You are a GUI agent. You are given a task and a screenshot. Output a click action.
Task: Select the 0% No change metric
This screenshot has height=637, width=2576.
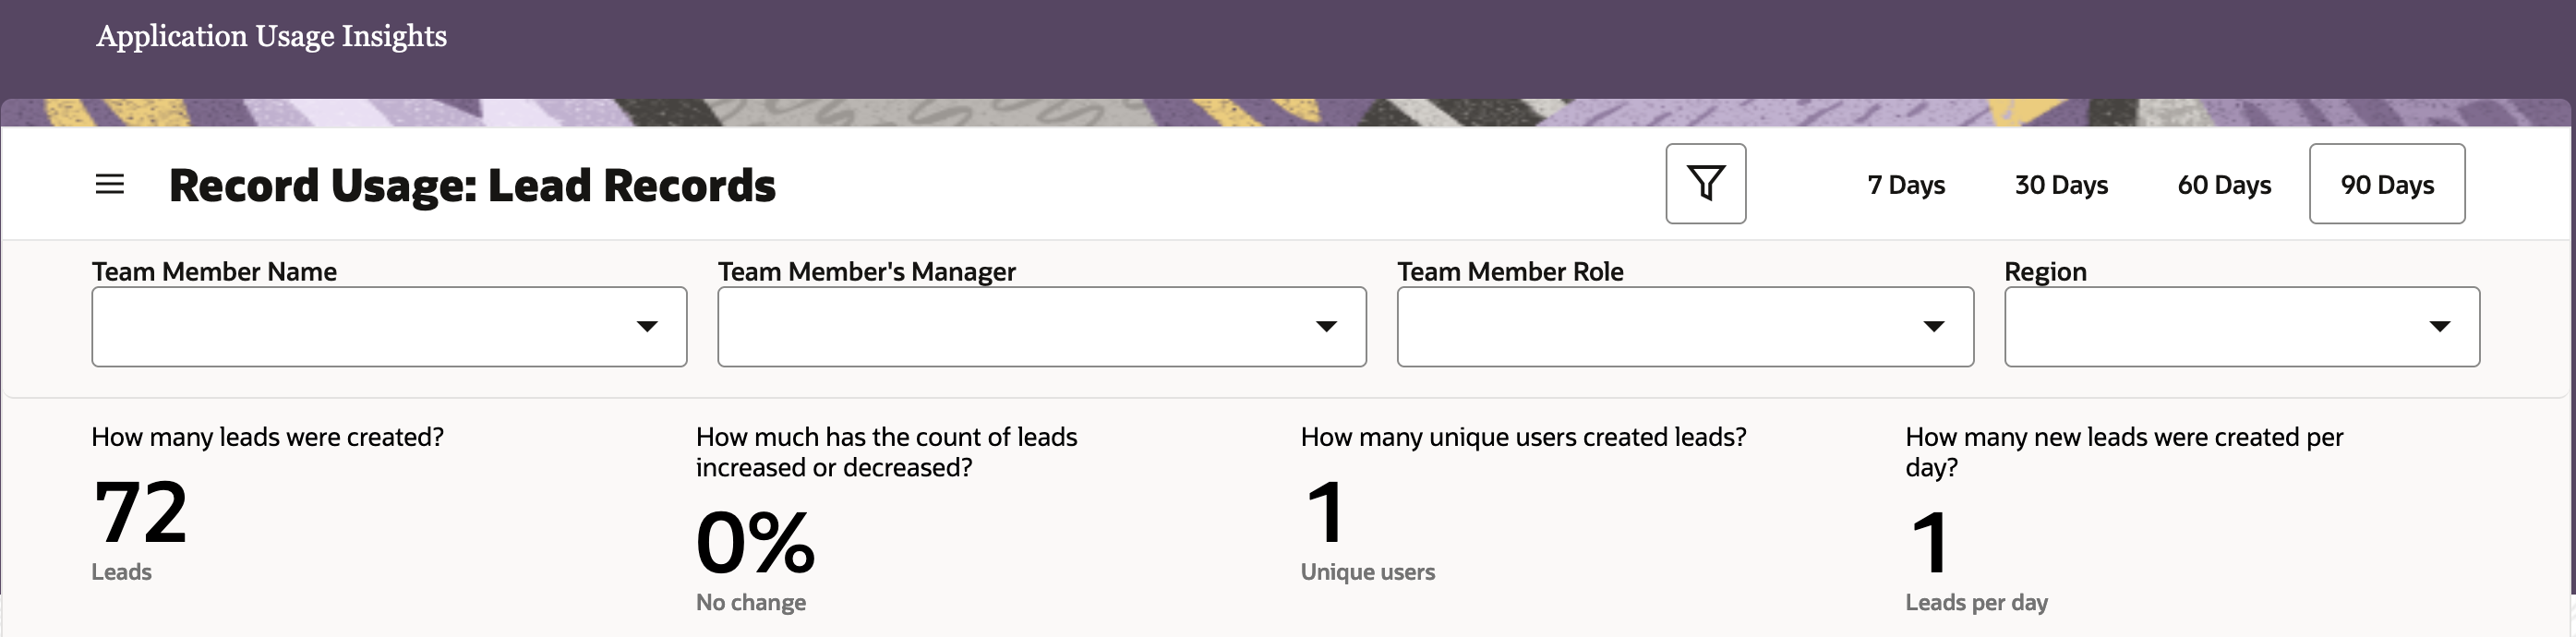click(x=755, y=543)
